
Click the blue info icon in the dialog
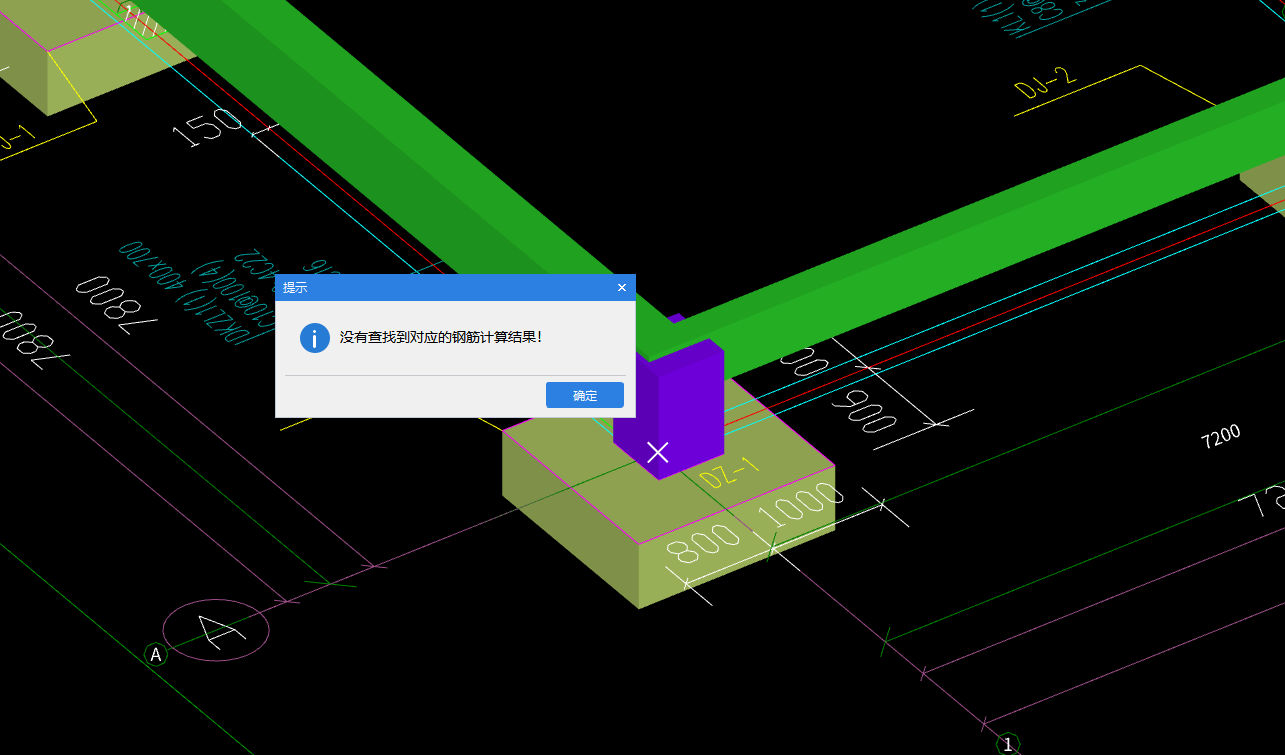(315, 338)
